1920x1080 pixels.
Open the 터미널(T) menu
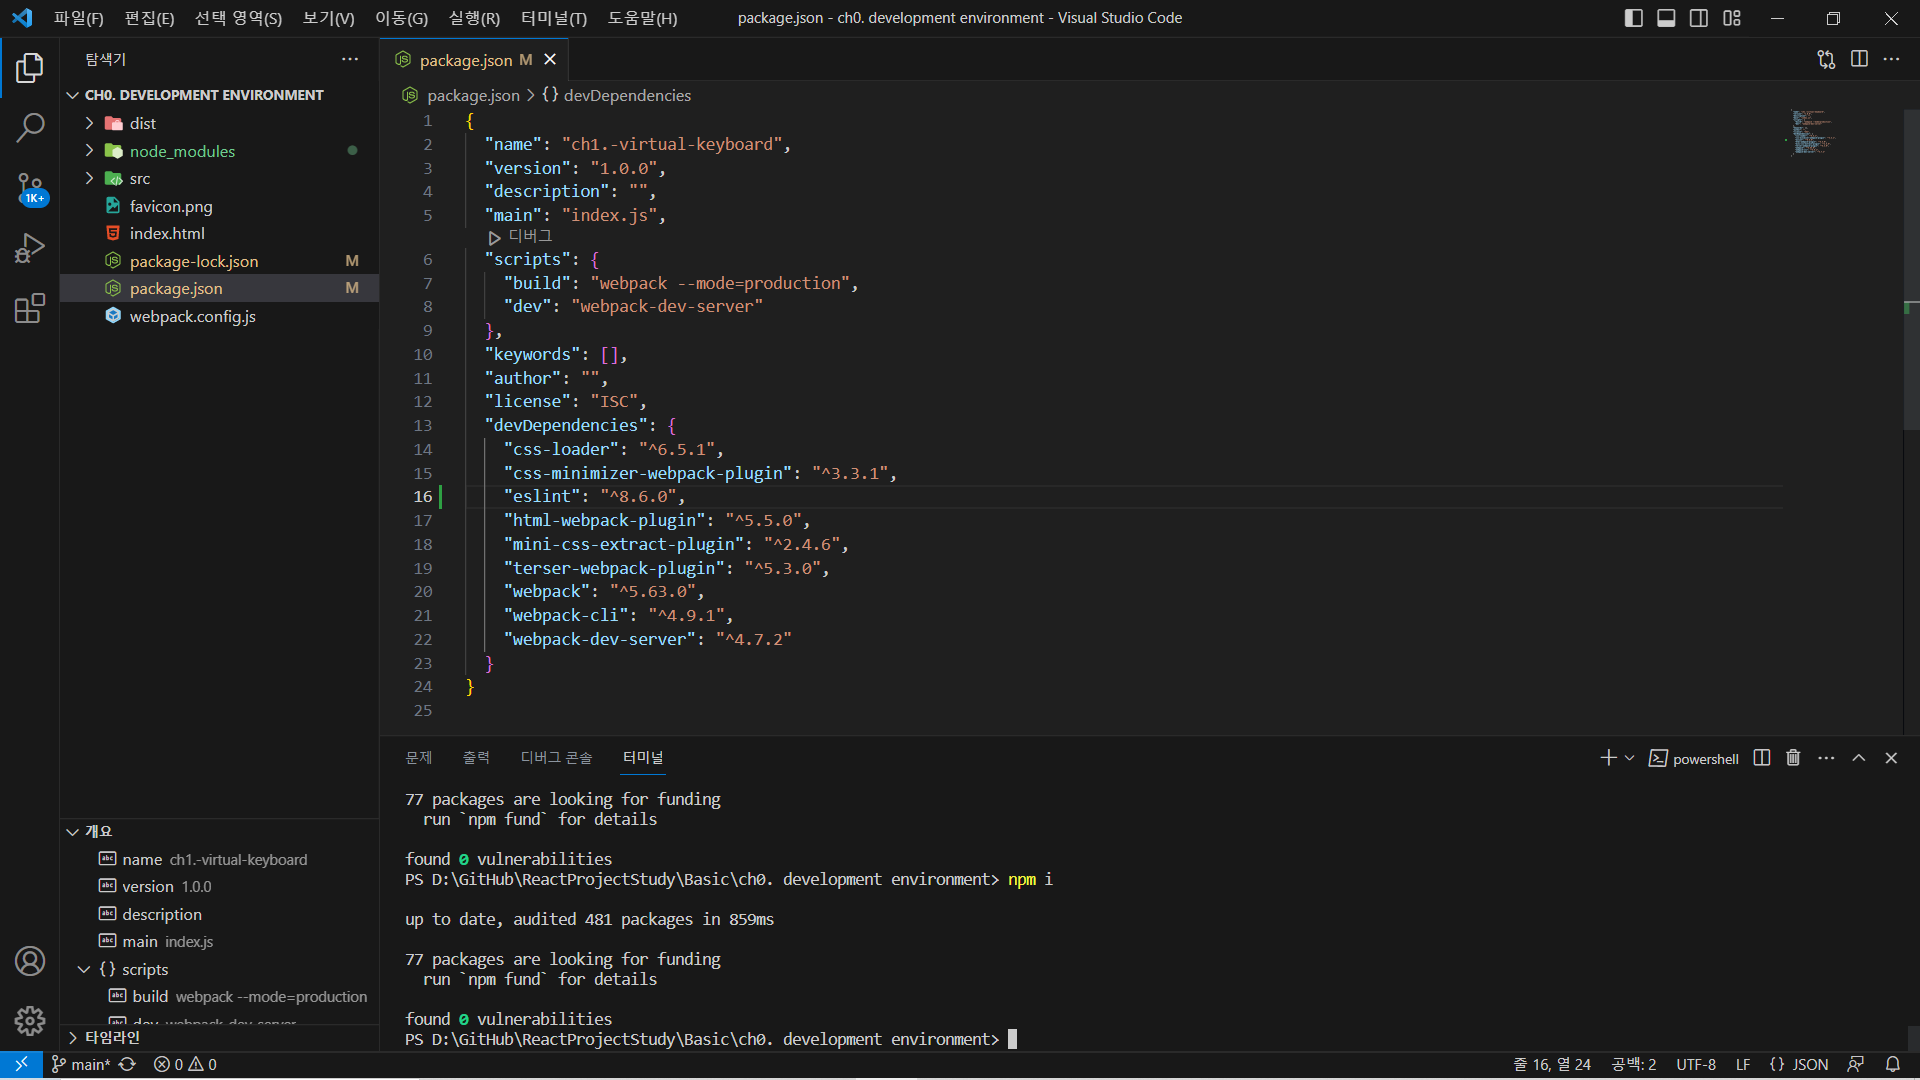click(x=554, y=18)
